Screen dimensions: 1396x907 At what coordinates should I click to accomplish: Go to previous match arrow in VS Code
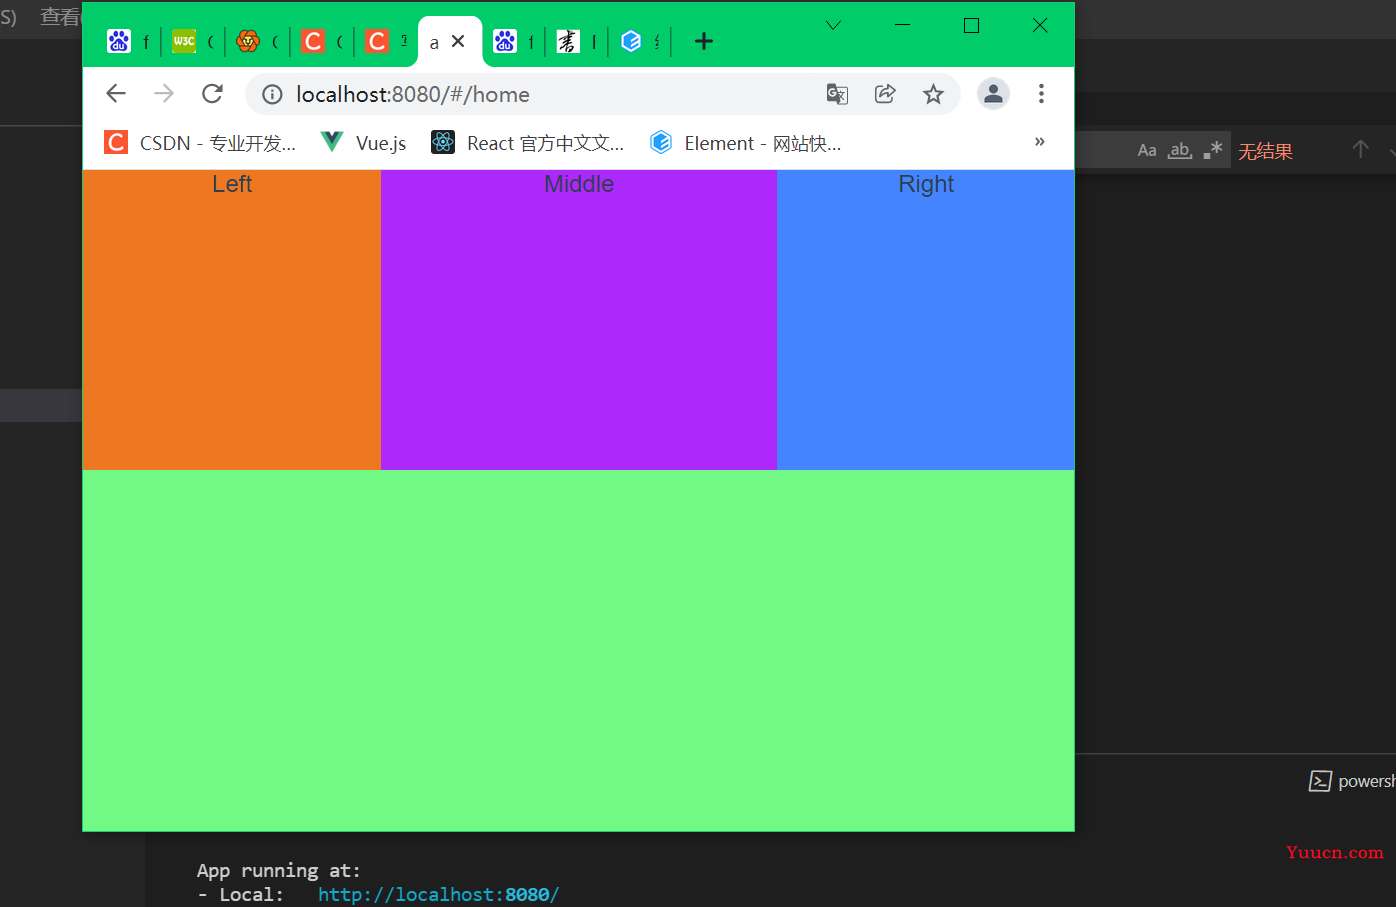(x=1360, y=150)
